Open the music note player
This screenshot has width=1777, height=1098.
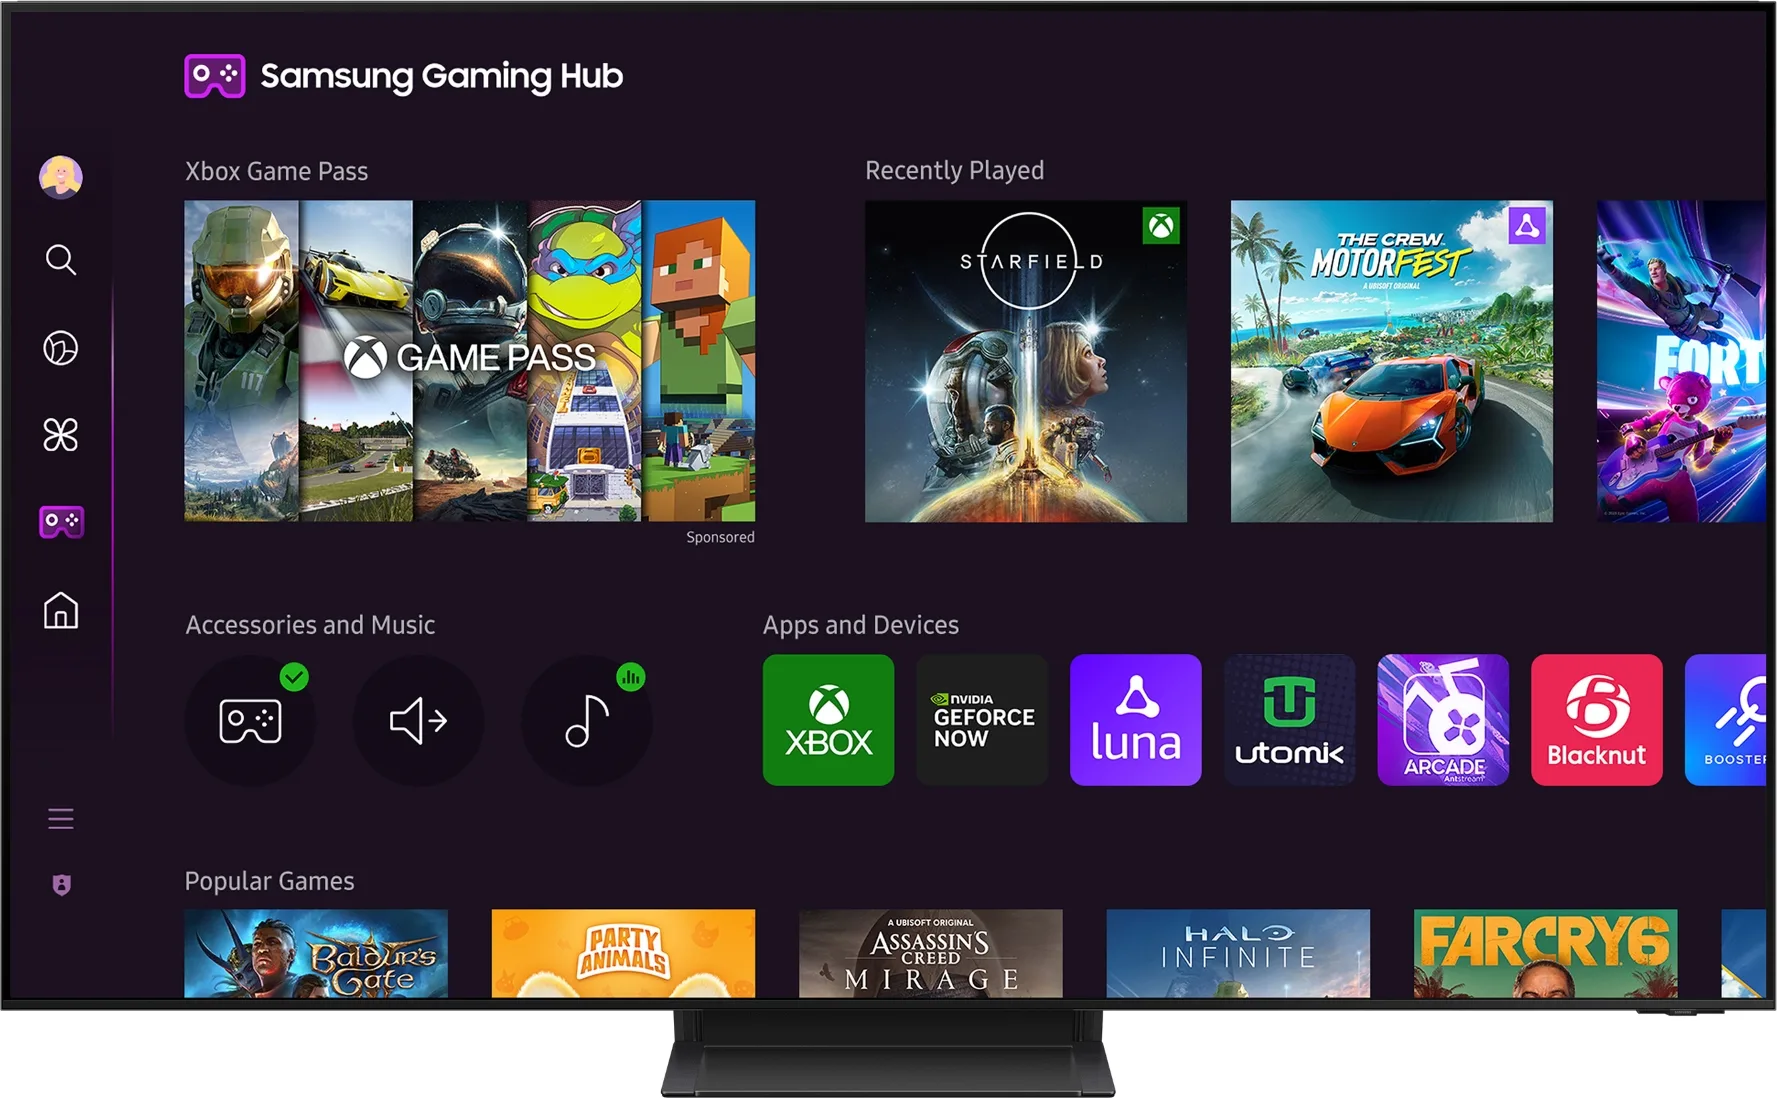click(587, 720)
